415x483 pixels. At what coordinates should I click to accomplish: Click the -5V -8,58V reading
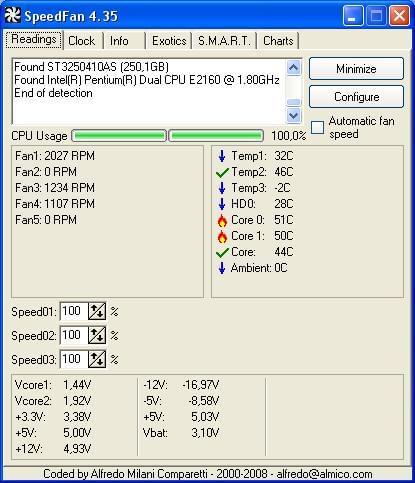click(x=181, y=401)
